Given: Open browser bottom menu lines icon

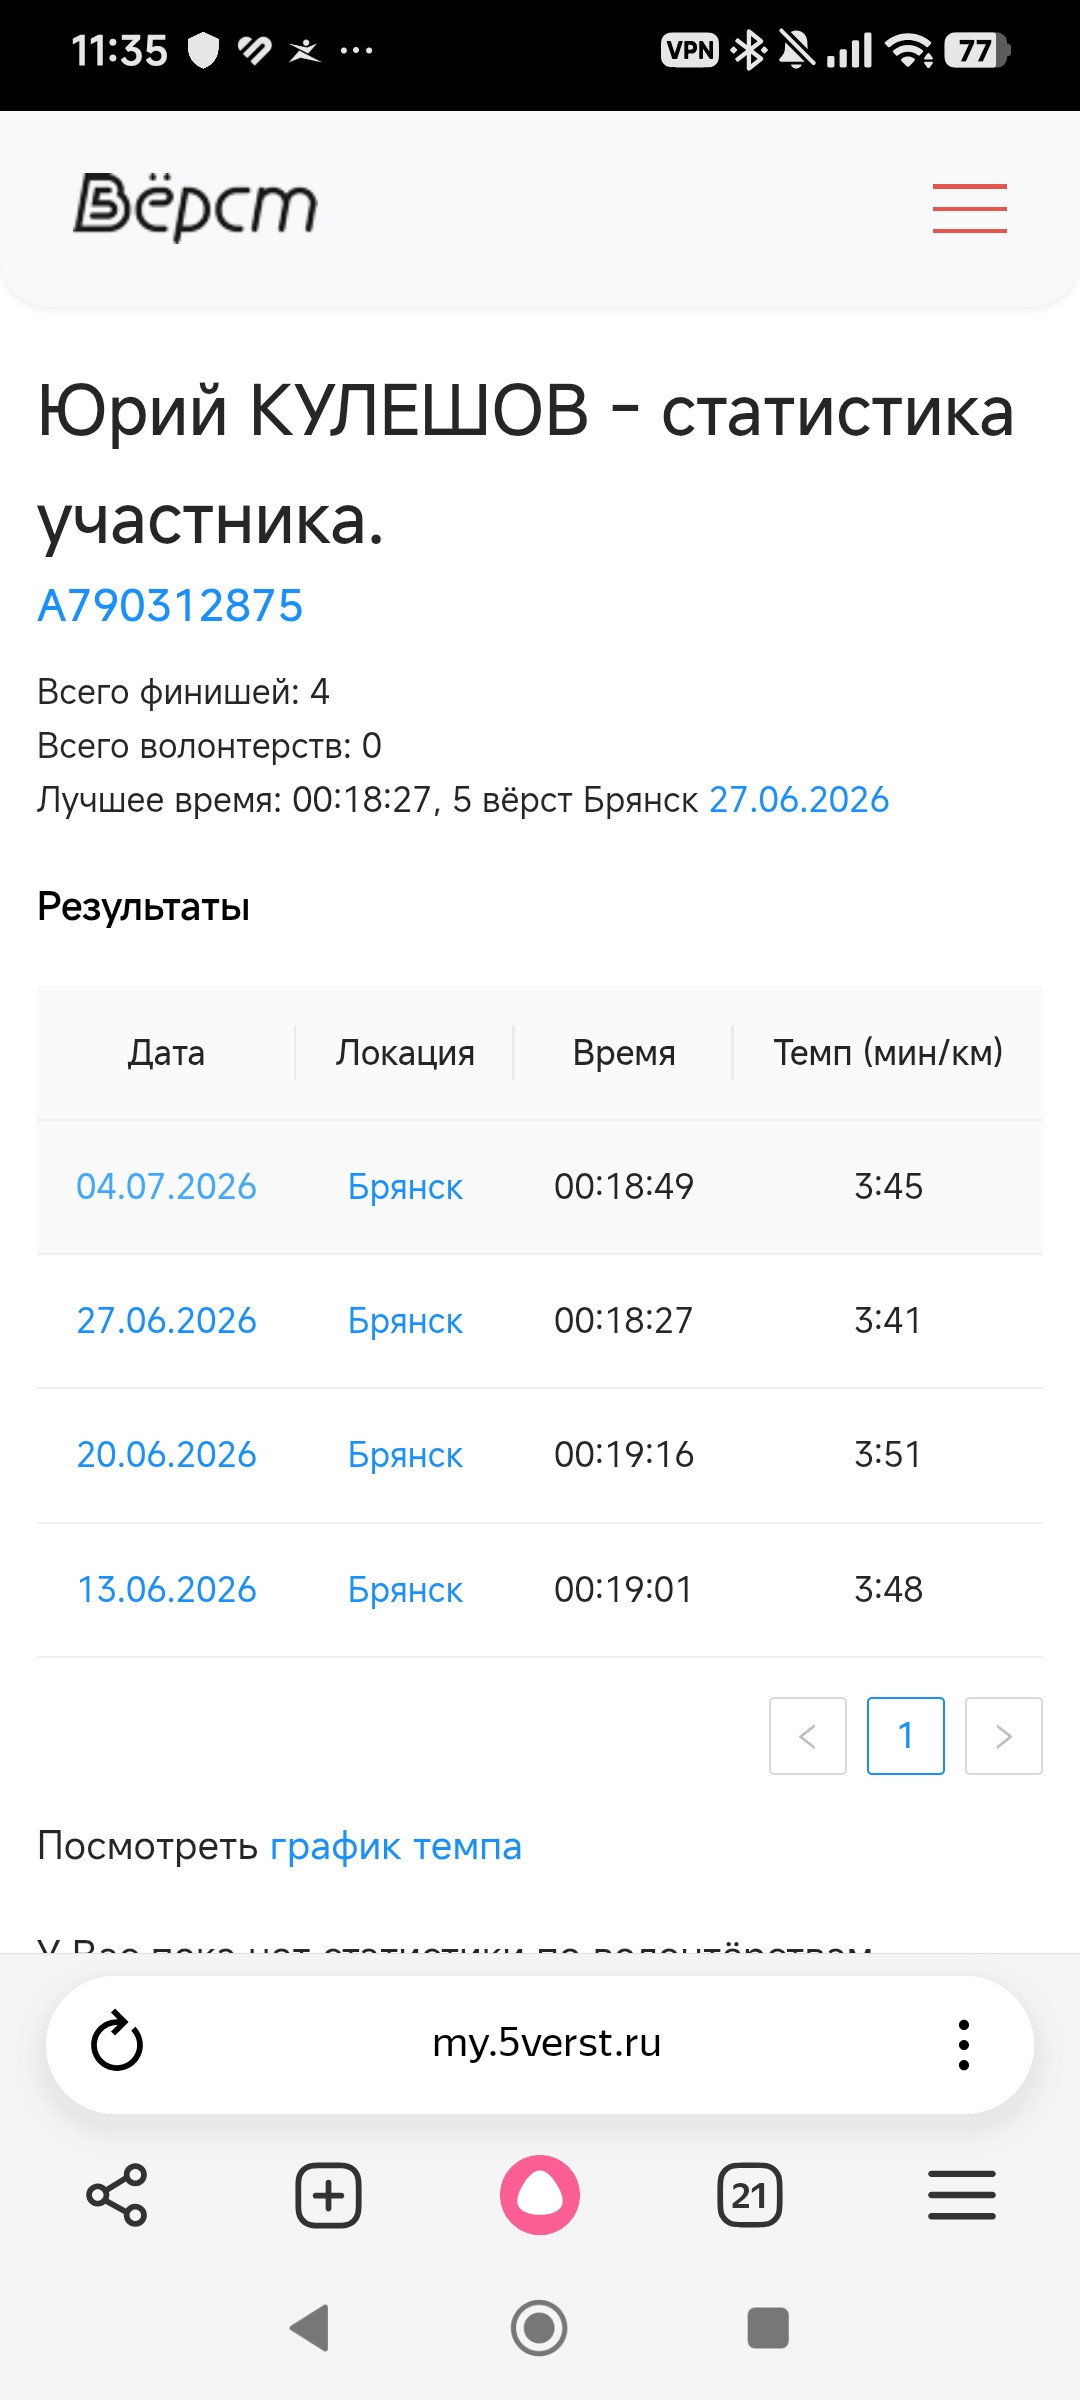Looking at the screenshot, I should click(x=962, y=2195).
